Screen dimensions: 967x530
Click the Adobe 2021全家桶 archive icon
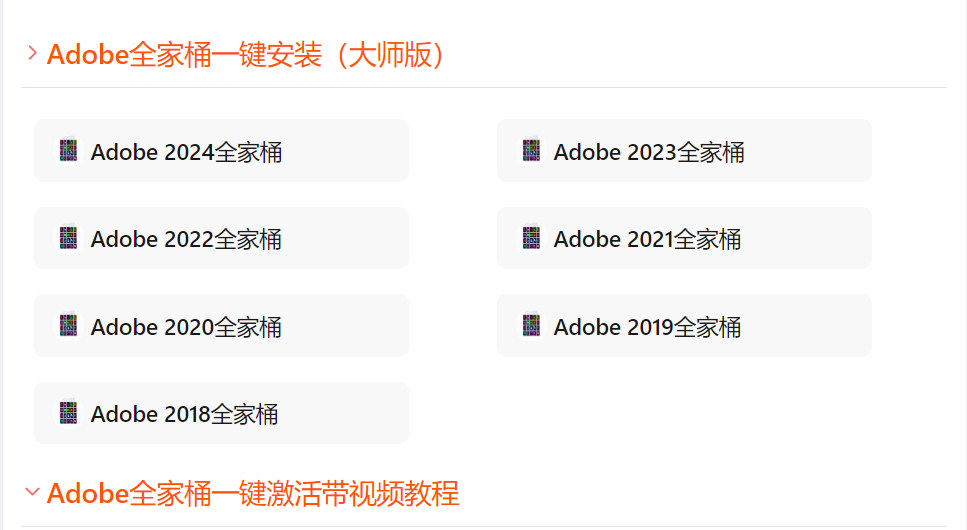[x=531, y=238]
